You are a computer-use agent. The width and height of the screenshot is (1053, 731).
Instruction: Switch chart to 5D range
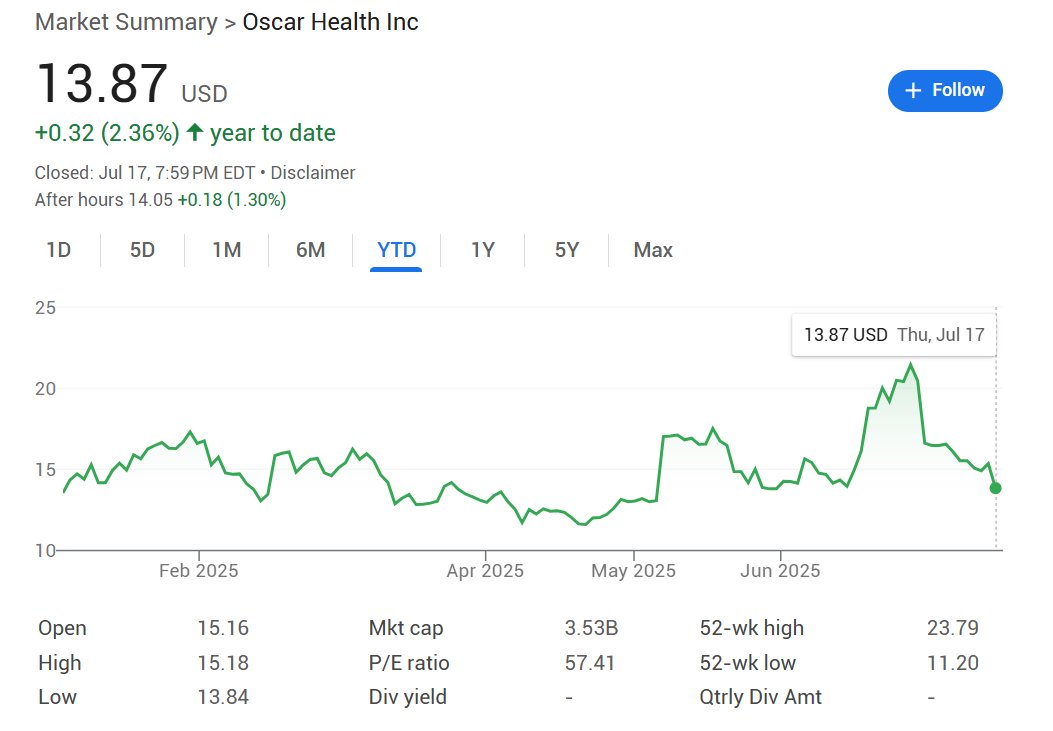[142, 250]
